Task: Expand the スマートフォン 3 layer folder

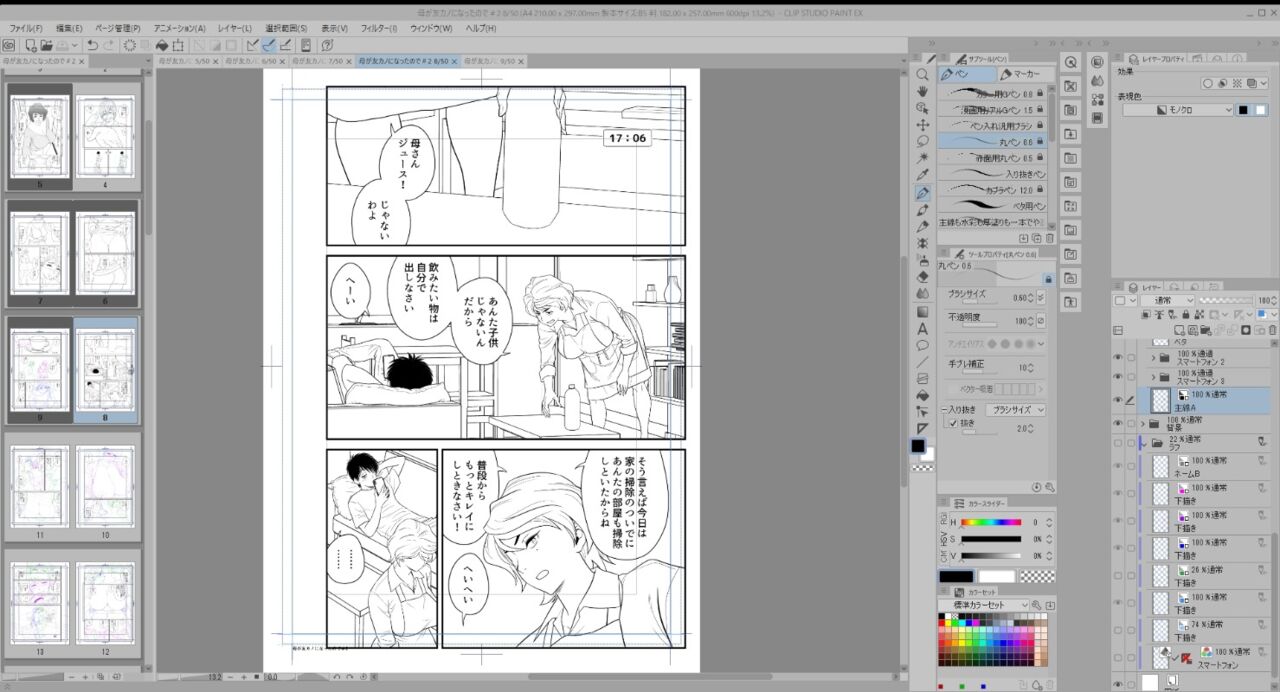Action: click(1153, 377)
